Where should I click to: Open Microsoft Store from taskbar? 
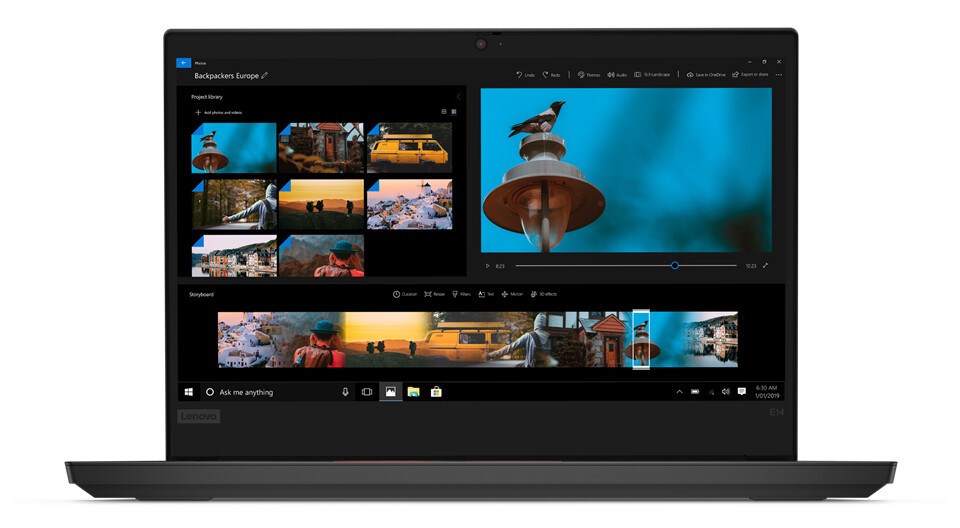(x=436, y=392)
